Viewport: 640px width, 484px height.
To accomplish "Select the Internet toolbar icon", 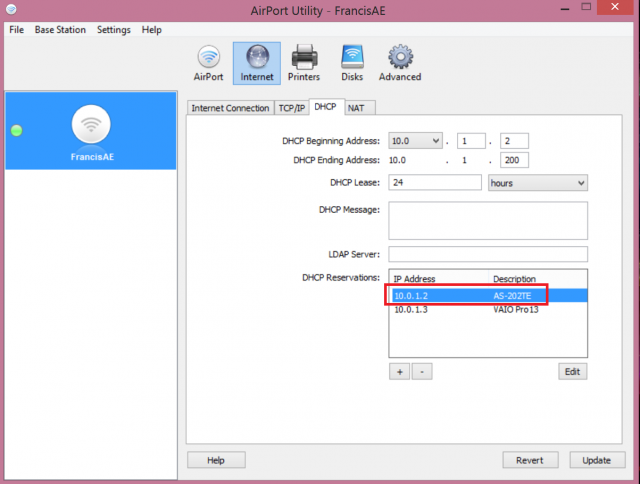I will 257,64.
